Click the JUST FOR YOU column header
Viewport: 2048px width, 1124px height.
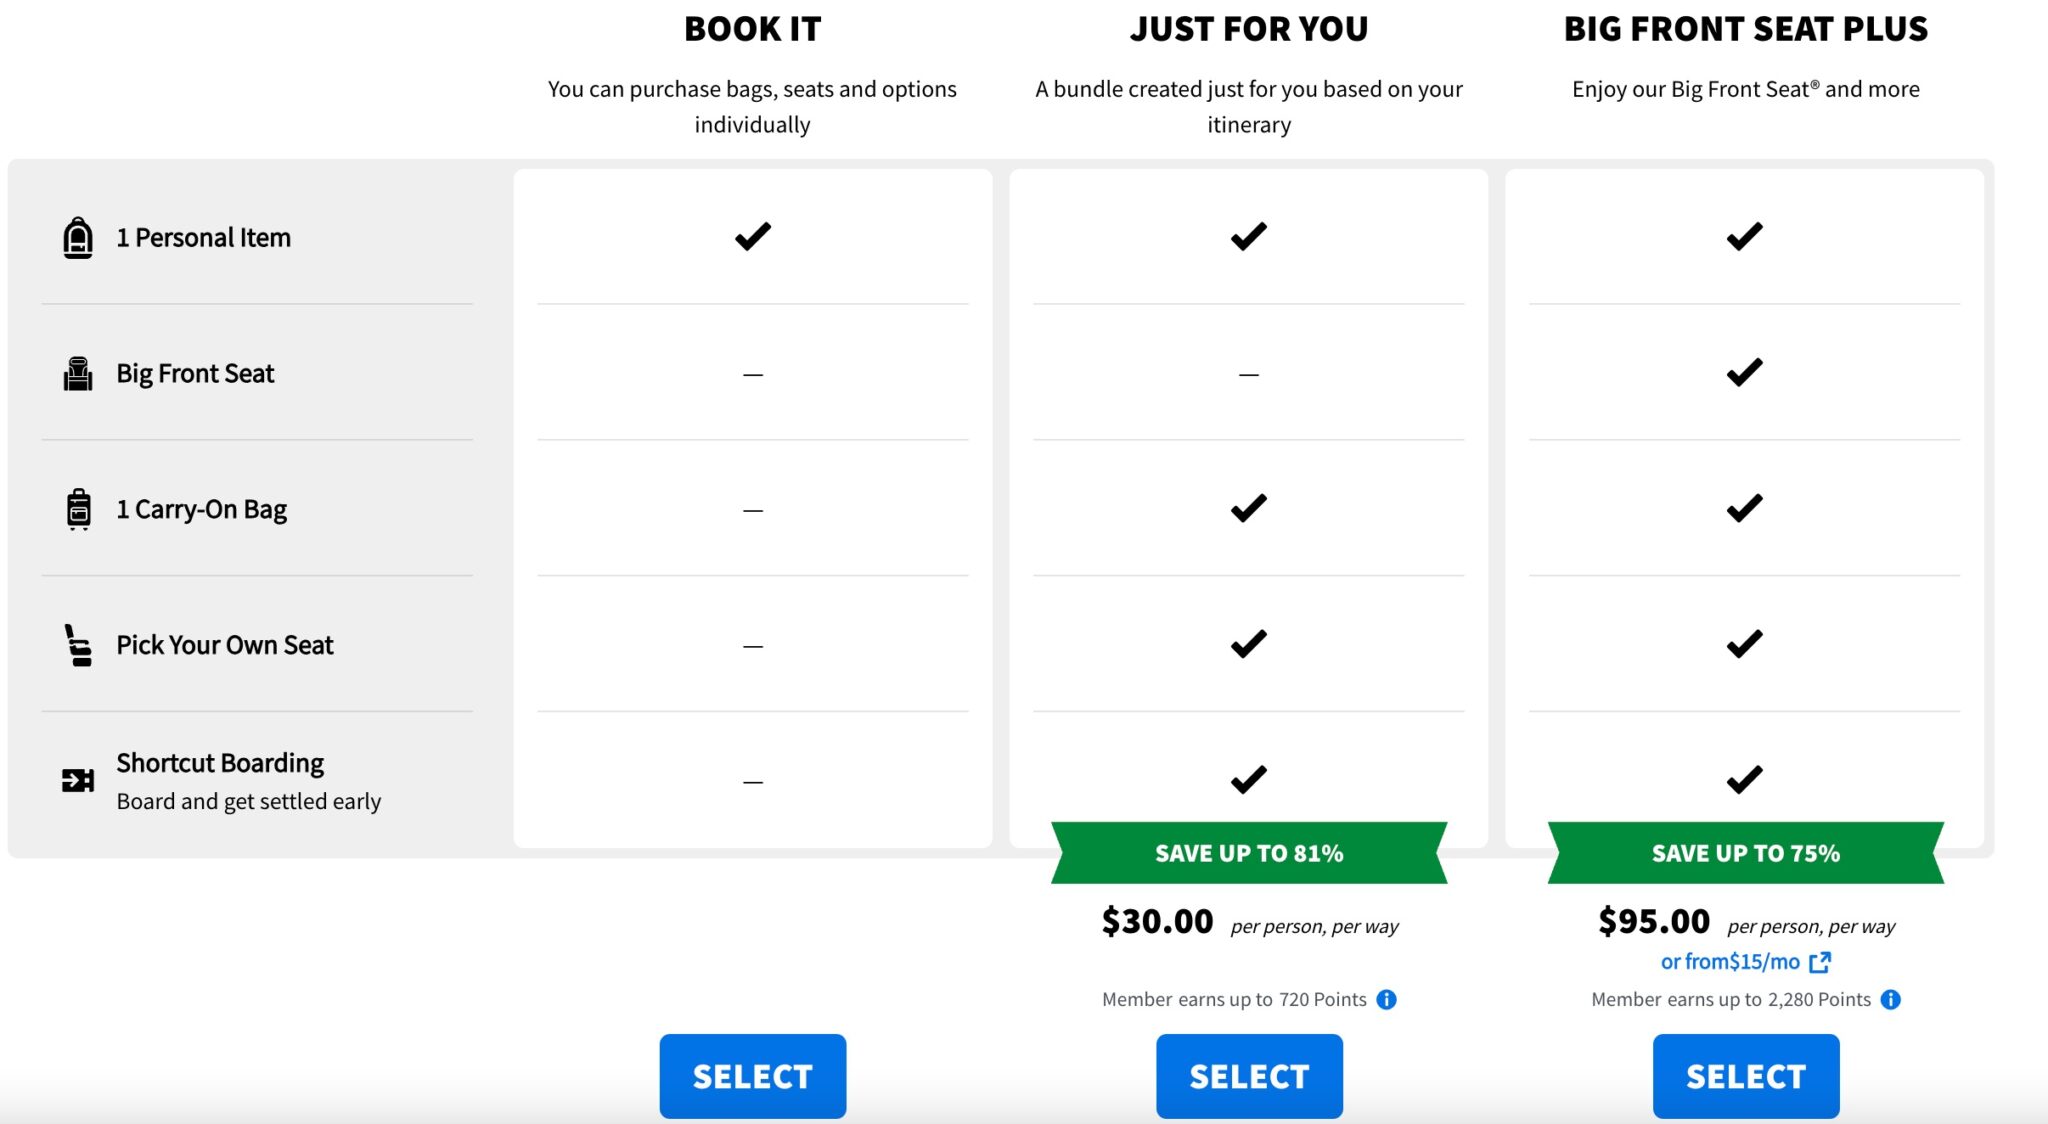[x=1249, y=29]
